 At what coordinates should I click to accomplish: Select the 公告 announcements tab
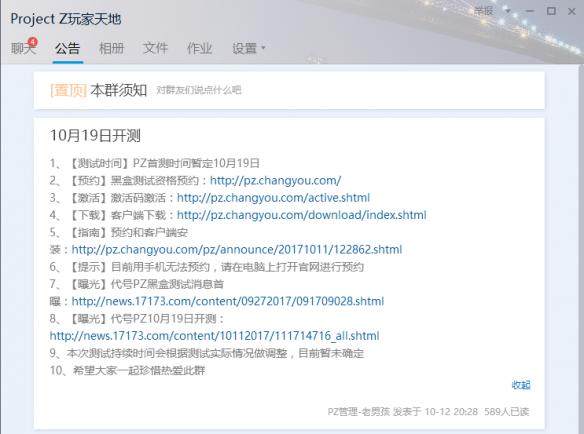coord(67,48)
